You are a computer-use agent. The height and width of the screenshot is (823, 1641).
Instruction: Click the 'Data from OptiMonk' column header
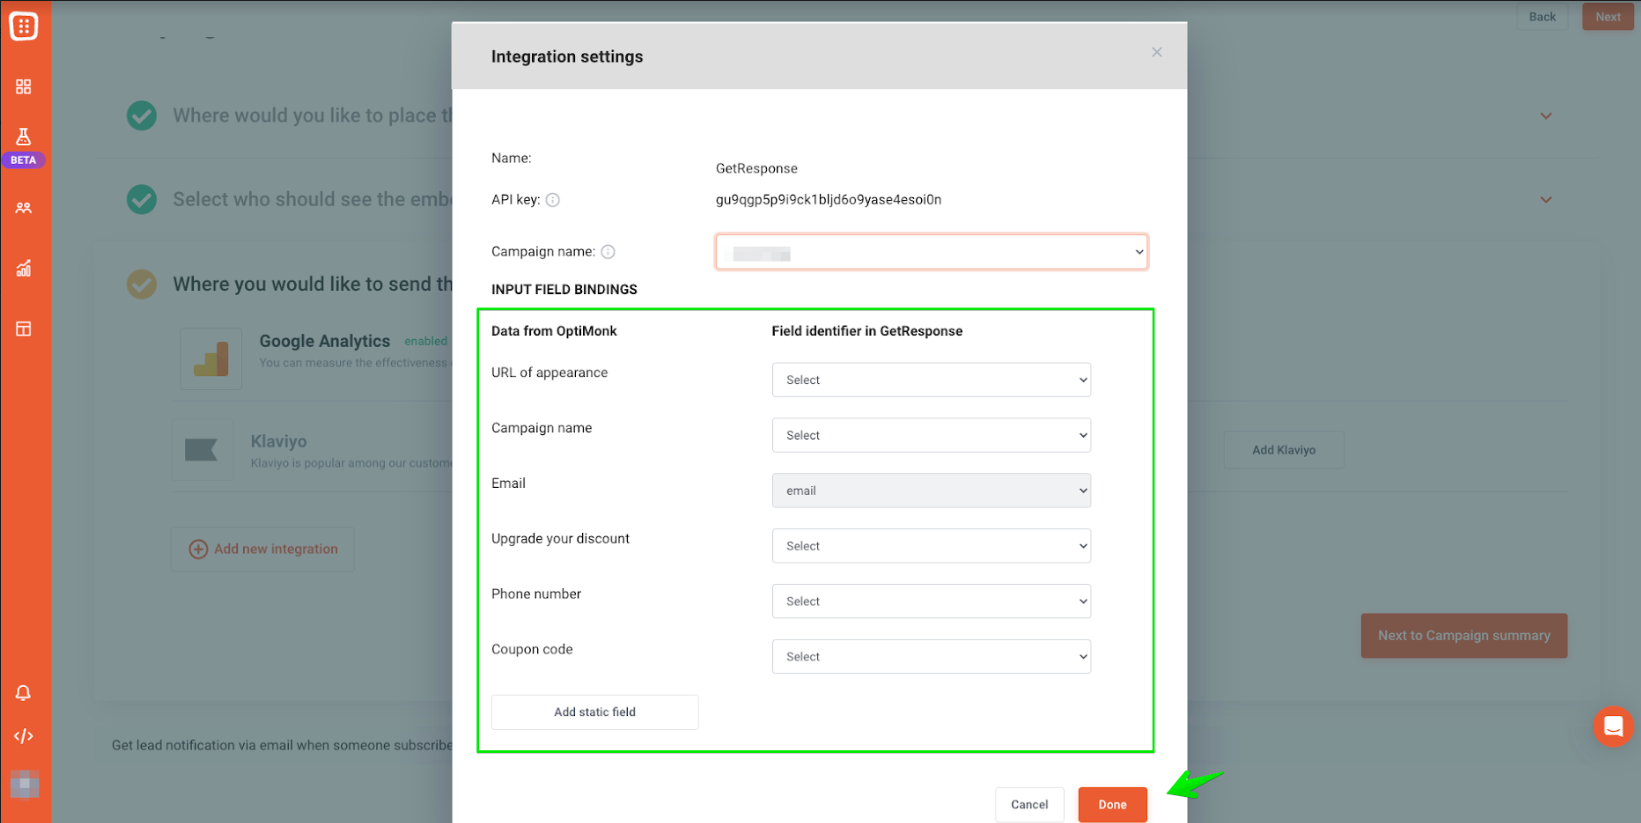(x=554, y=331)
